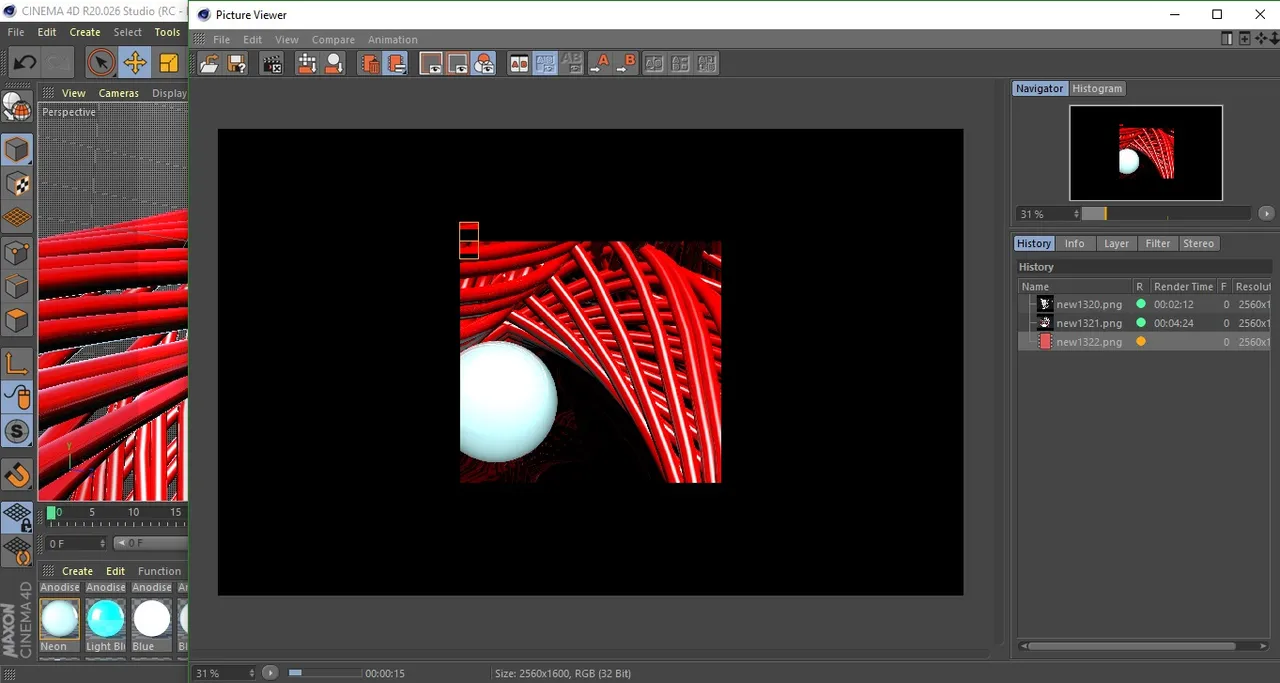Select the Scale tool in Cinema 4D
Viewport: 1280px width, 683px height.
pos(168,63)
